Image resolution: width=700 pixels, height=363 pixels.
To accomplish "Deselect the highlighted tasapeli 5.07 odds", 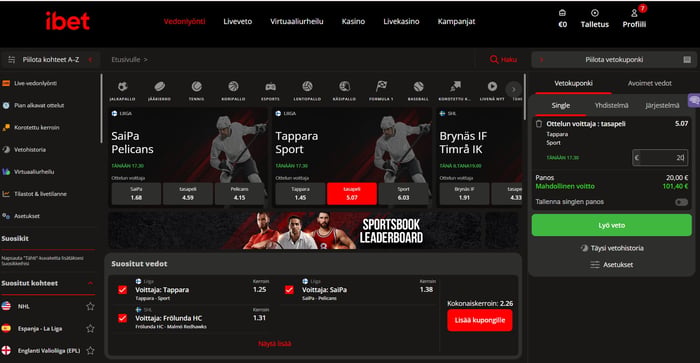I will click(x=352, y=193).
